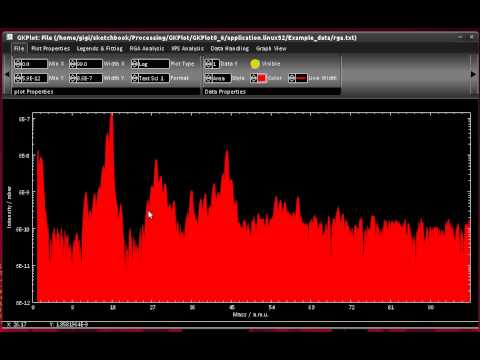Switch to the RGA Analysis tab

click(147, 49)
